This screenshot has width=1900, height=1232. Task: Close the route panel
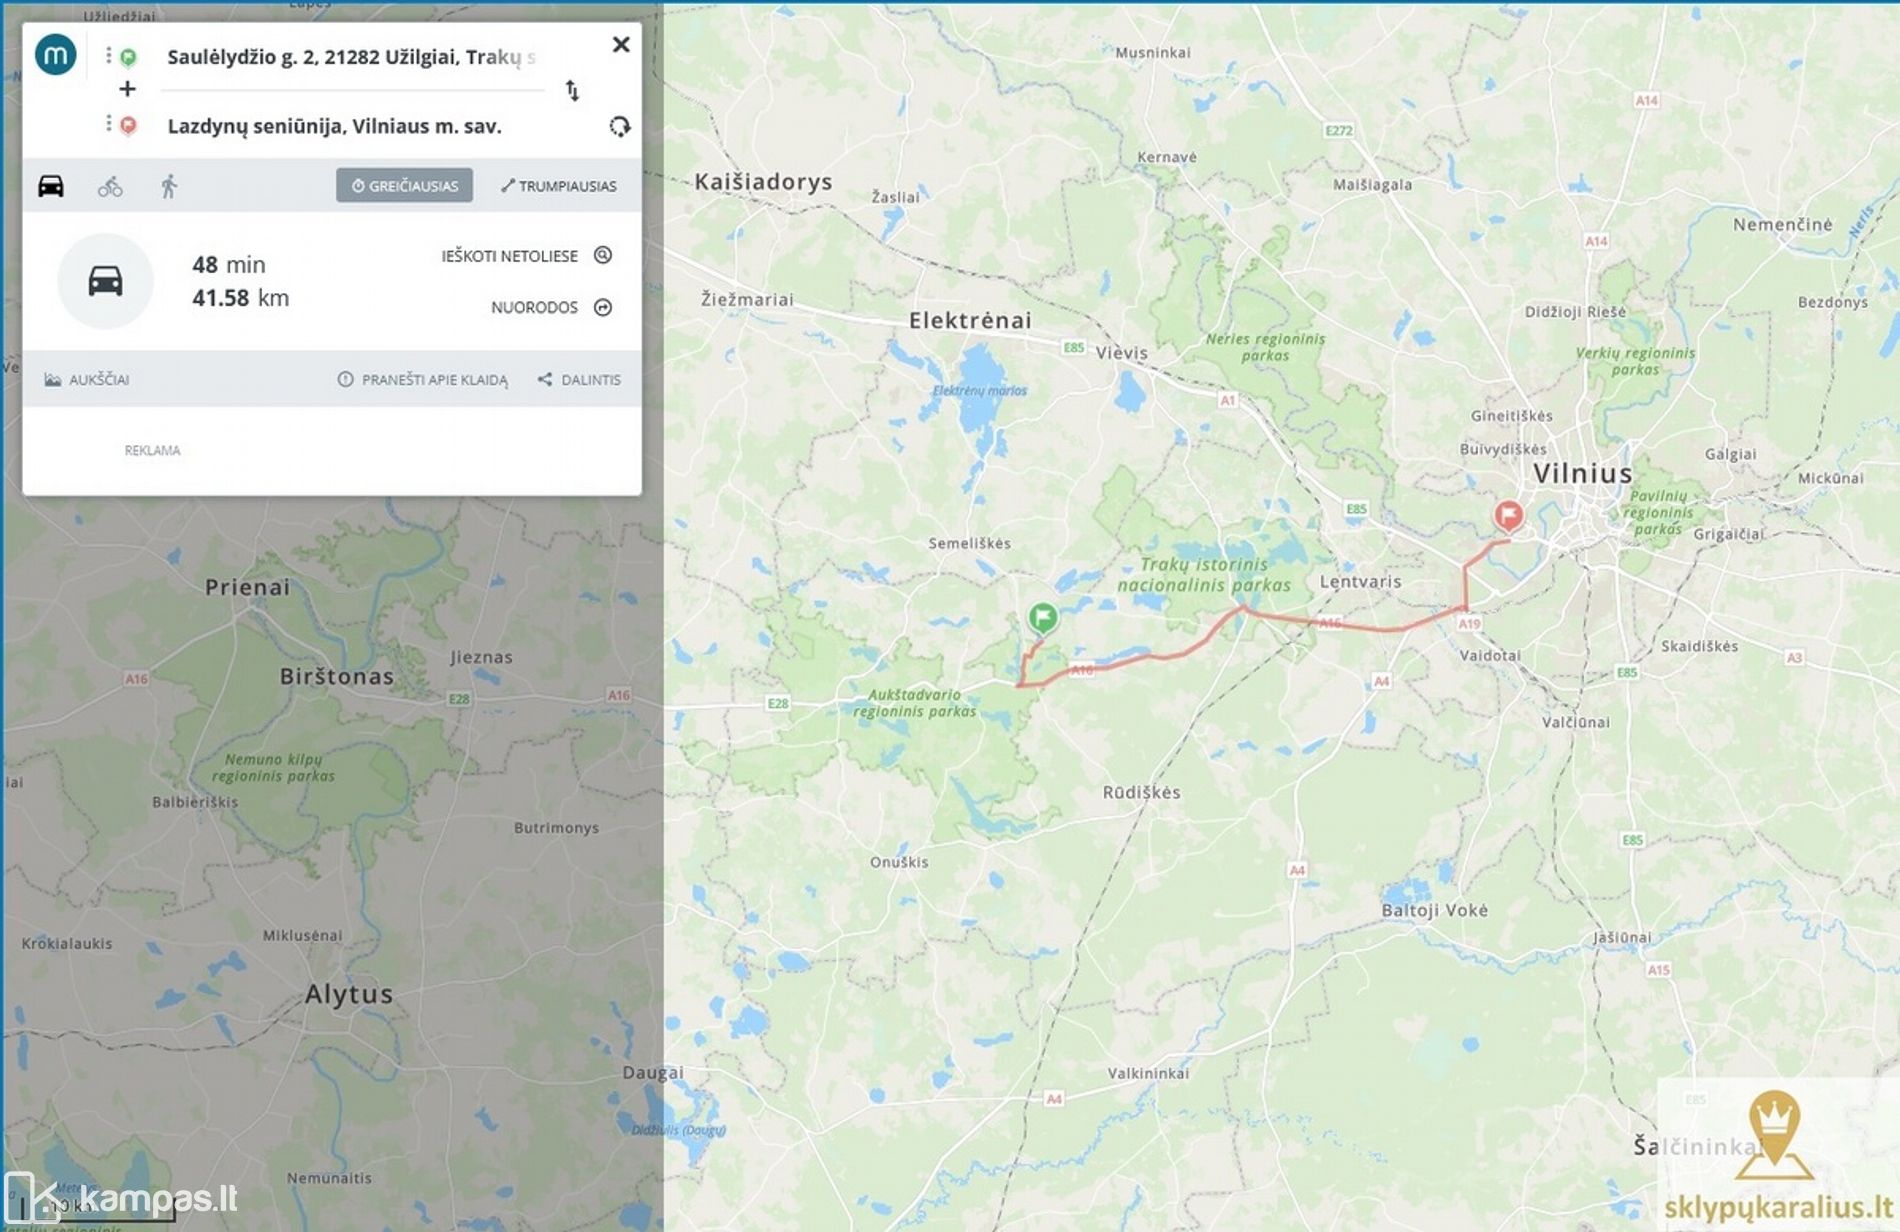(621, 44)
